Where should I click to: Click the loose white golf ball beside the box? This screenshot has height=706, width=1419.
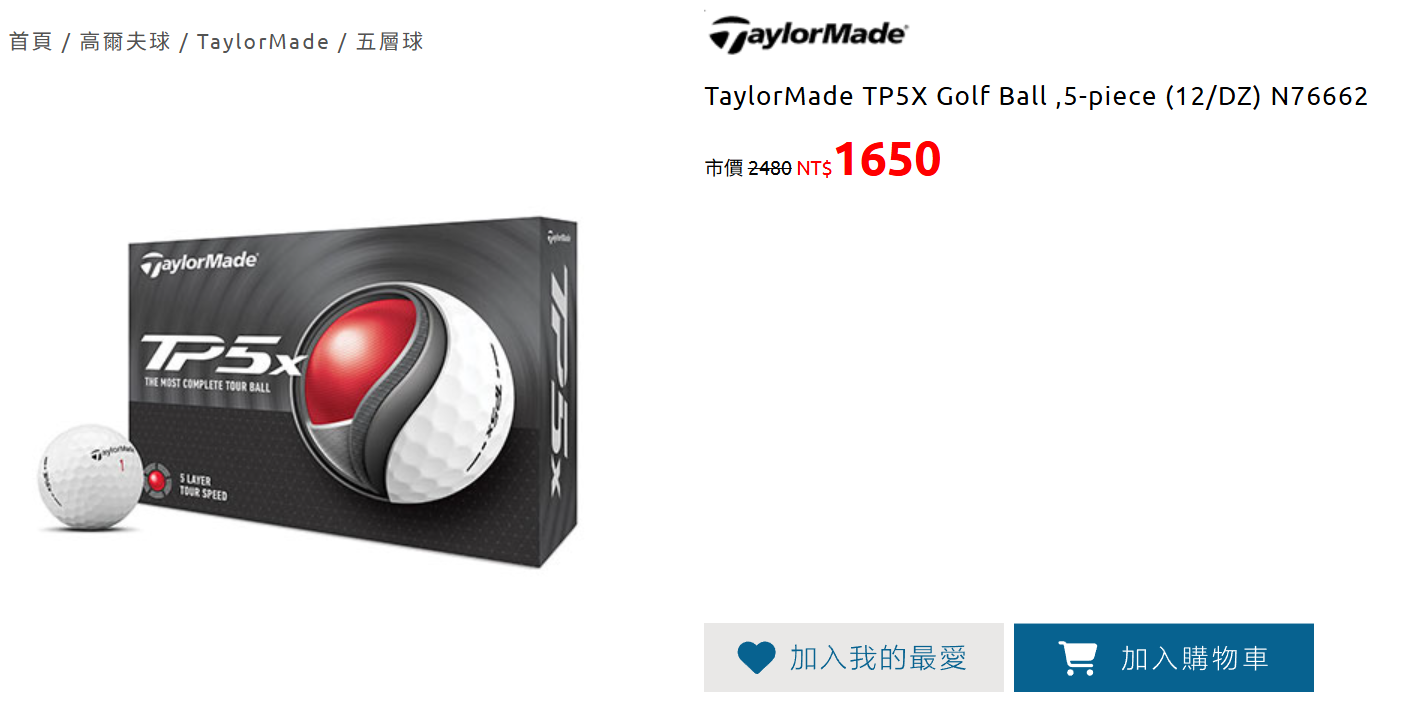click(91, 476)
